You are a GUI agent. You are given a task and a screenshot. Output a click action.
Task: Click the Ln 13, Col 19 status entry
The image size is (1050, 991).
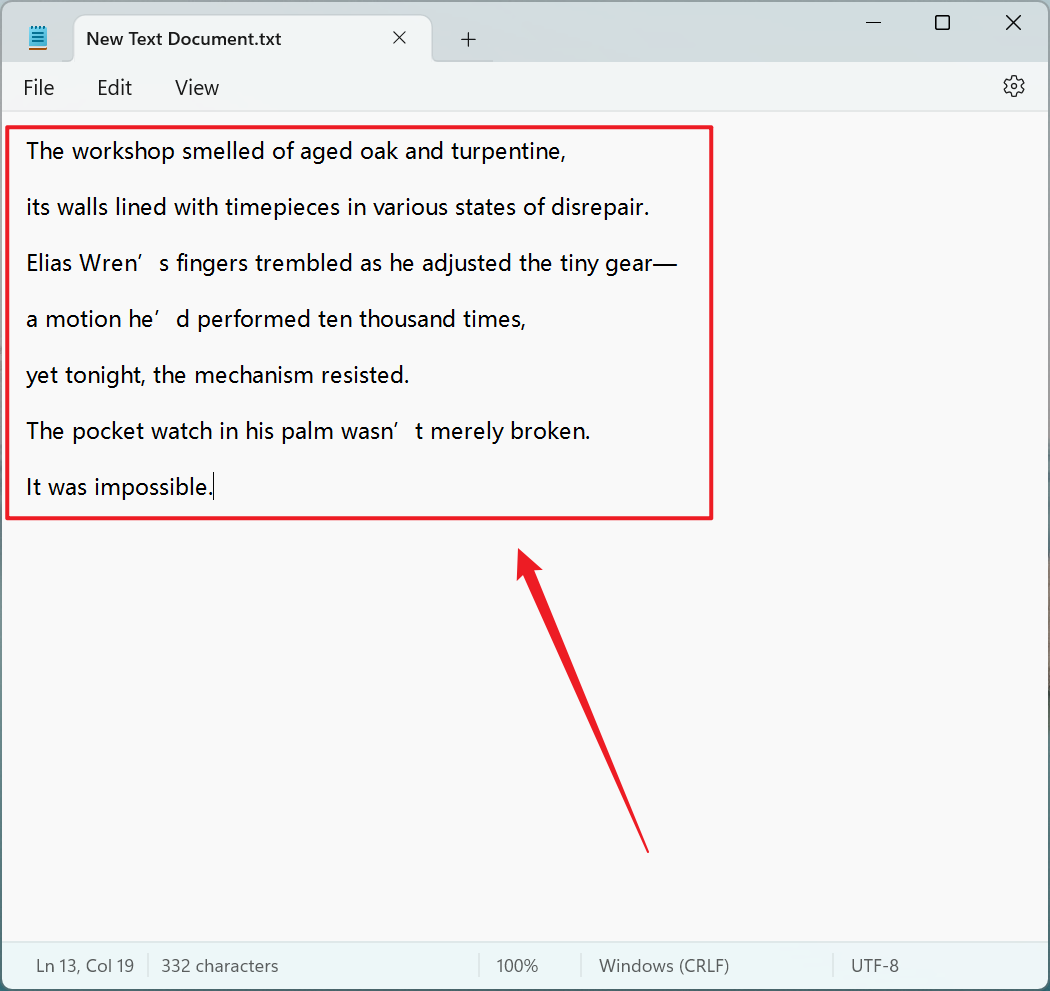click(85, 966)
